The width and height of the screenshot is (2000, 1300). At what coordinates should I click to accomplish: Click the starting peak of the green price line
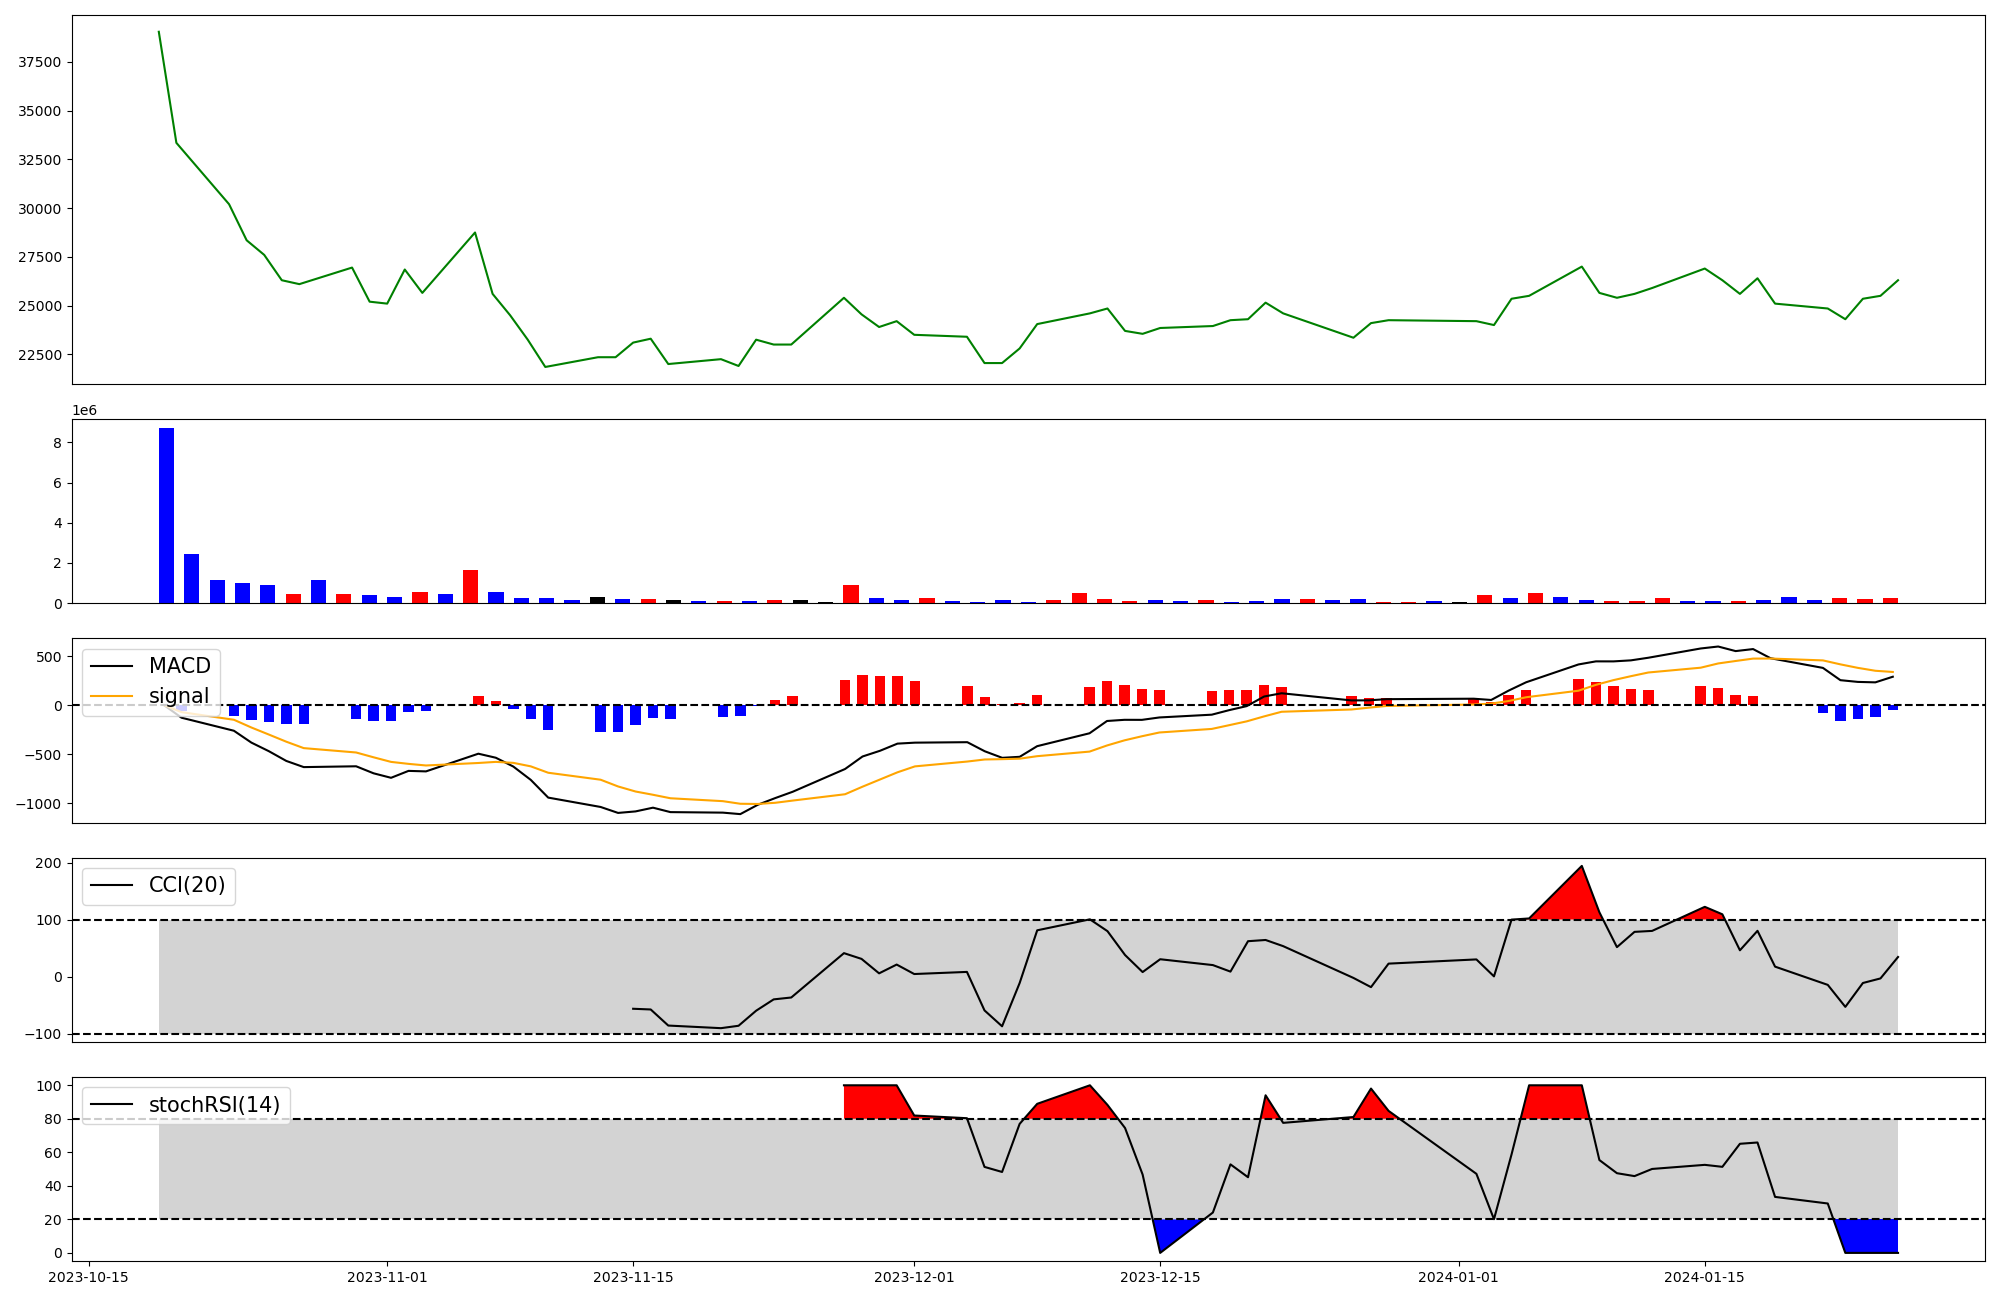(x=159, y=32)
